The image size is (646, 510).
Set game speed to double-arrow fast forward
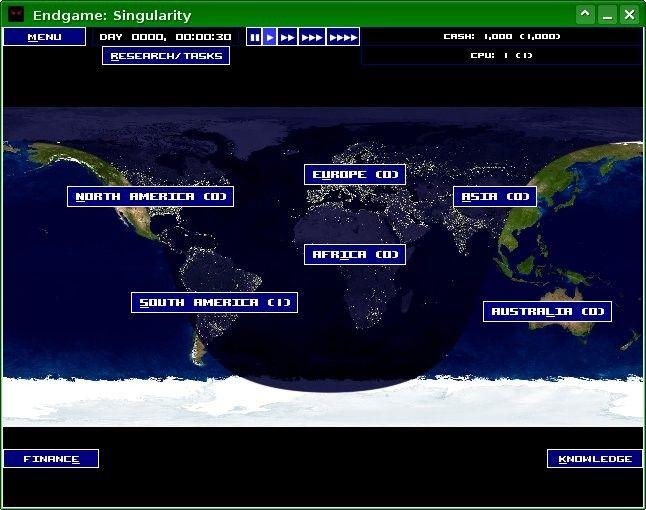pyautogui.click(x=288, y=37)
